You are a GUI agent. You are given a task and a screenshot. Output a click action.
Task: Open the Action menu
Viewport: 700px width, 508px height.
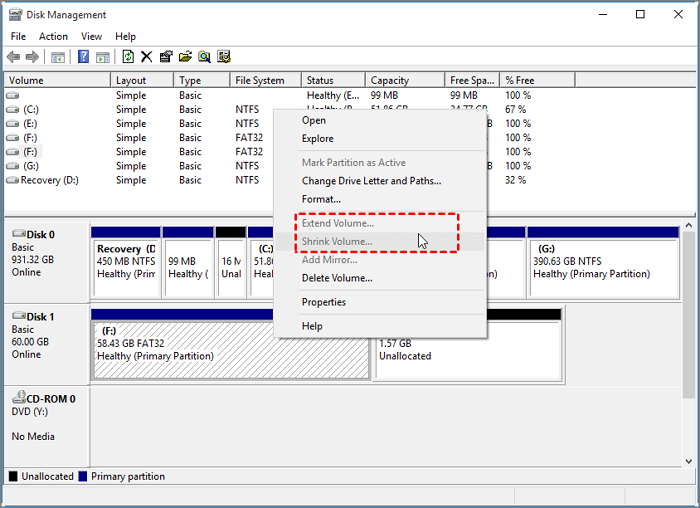[53, 36]
